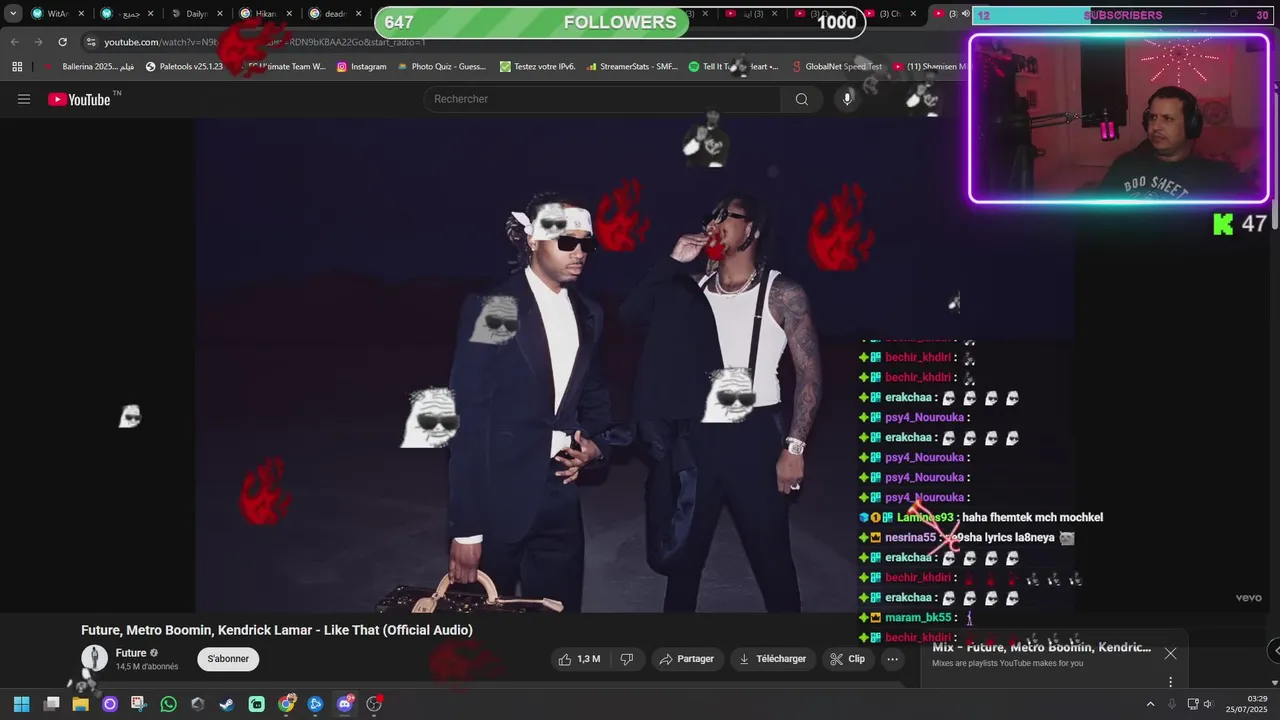Download video with Télécharger button
Screen dimensions: 1280x720
(x=772, y=659)
